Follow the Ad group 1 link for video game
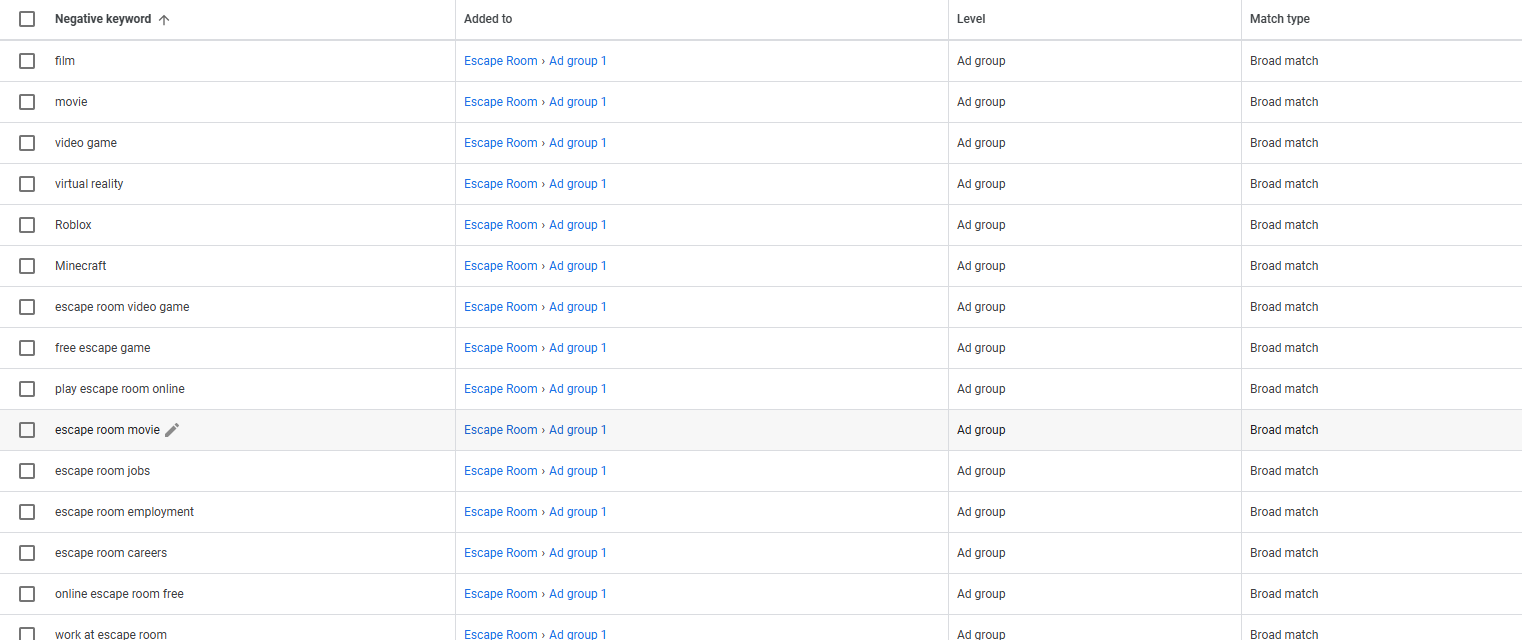Screen dimensions: 1522x640 click(578, 143)
